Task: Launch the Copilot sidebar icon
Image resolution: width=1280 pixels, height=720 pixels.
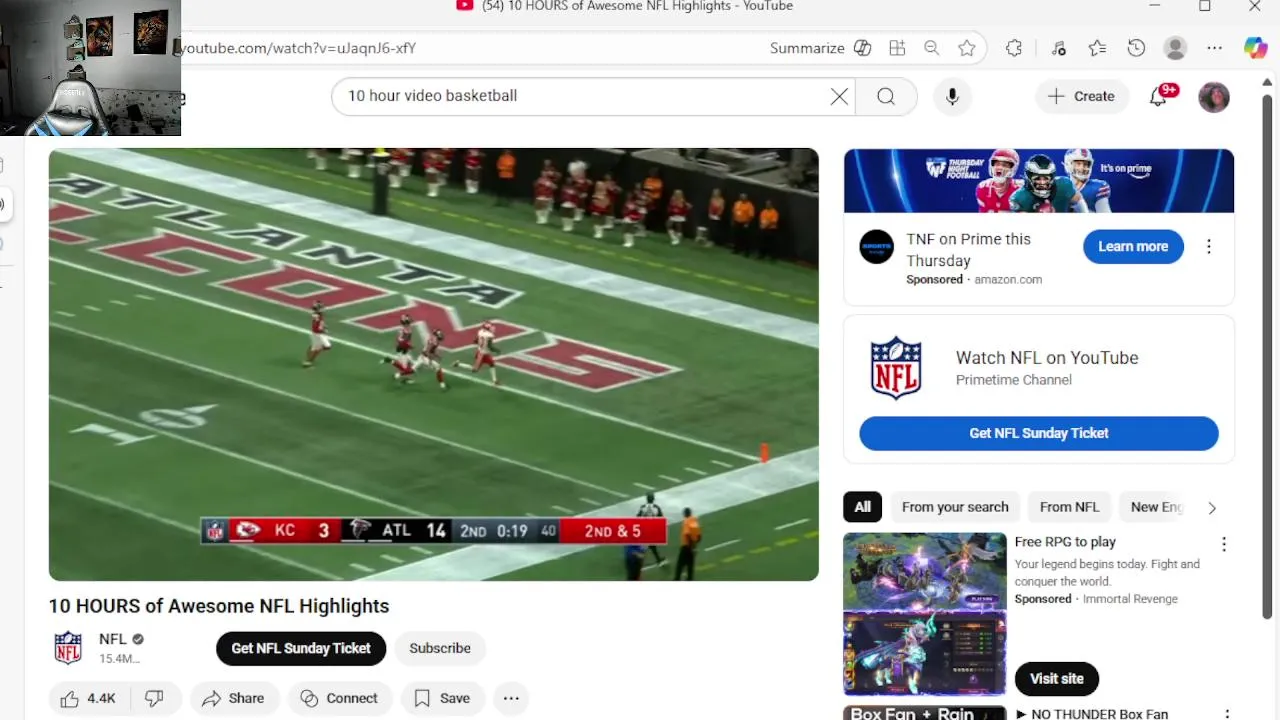Action: click(1255, 48)
